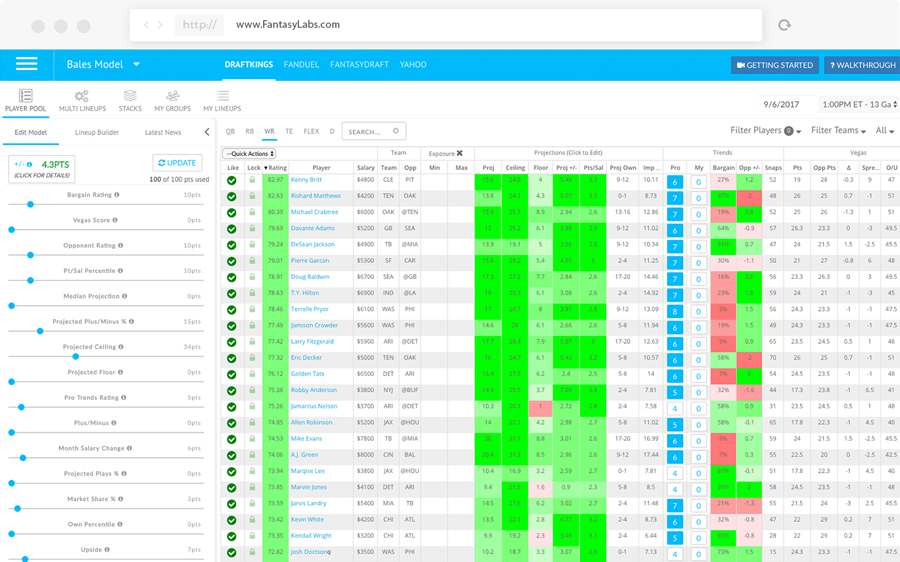
Task: Open My Groups section
Action: pyautogui.click(x=172, y=100)
